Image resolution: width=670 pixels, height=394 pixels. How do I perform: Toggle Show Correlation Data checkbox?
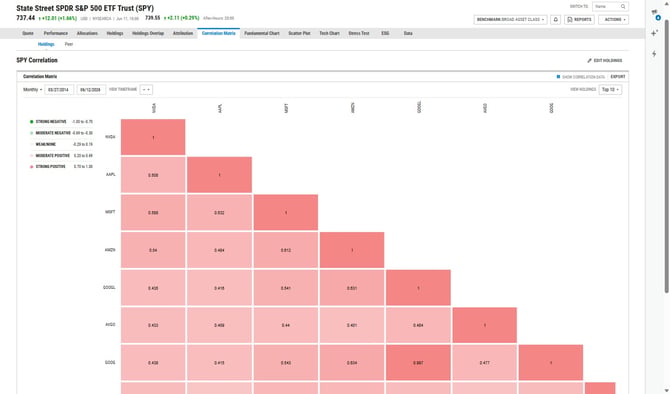(558, 77)
